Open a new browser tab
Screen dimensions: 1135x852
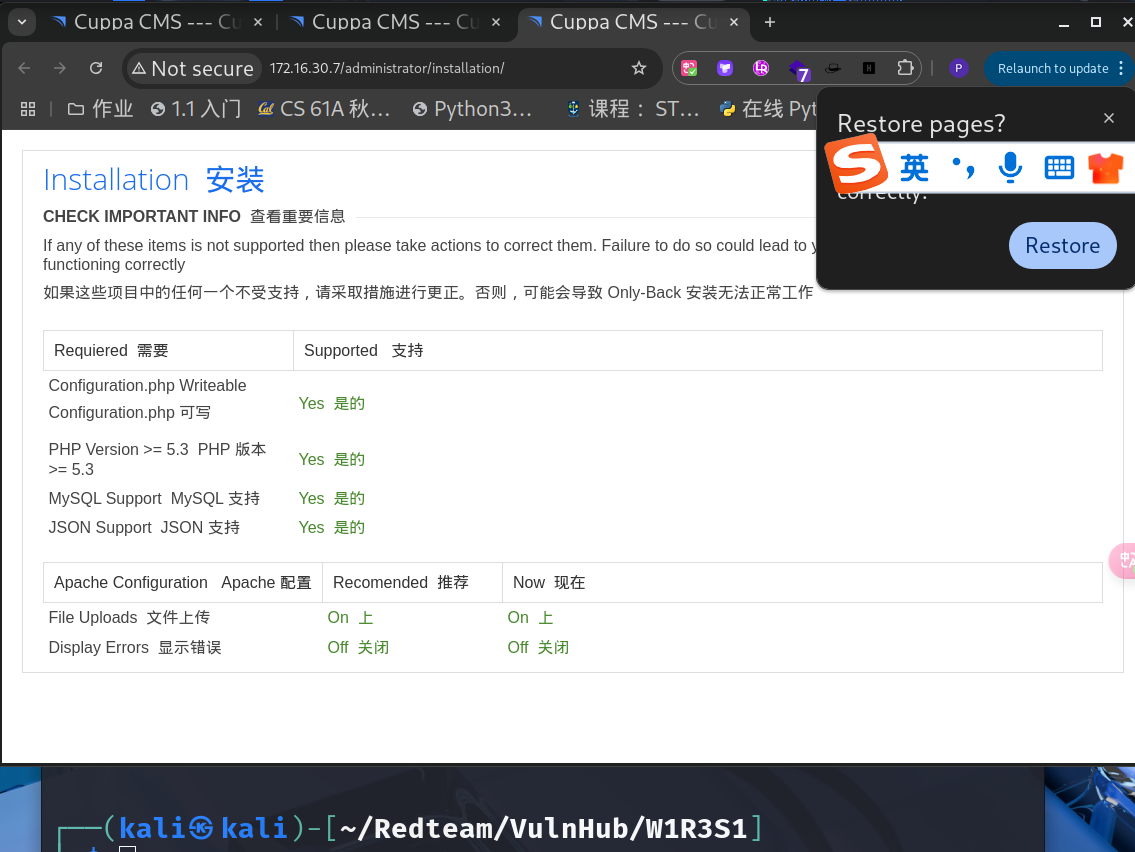(770, 22)
